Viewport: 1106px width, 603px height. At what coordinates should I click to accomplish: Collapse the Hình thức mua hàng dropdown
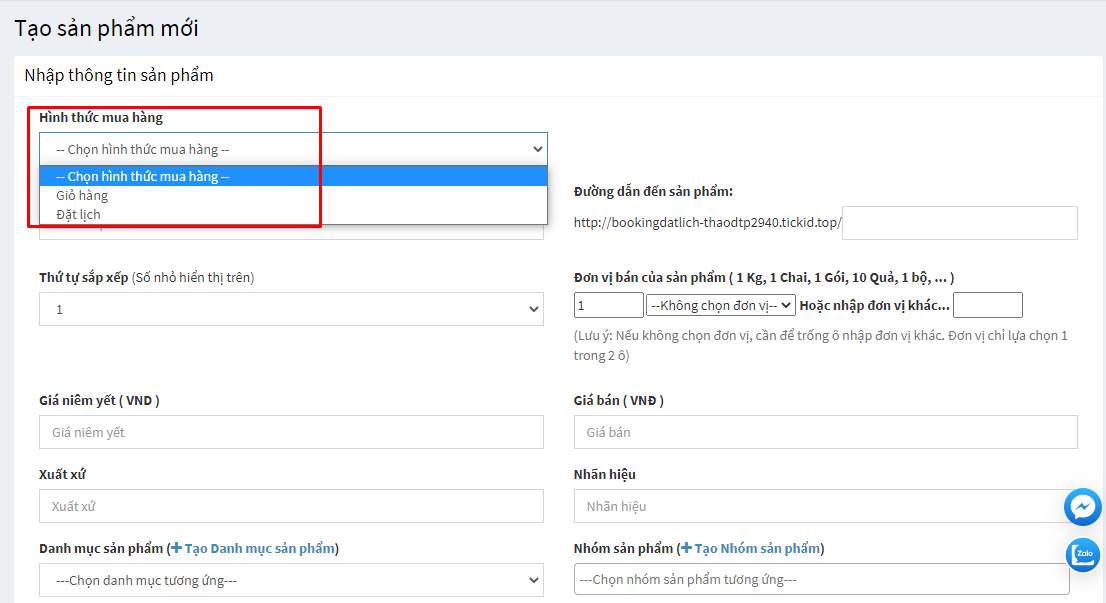pyautogui.click(x=293, y=149)
